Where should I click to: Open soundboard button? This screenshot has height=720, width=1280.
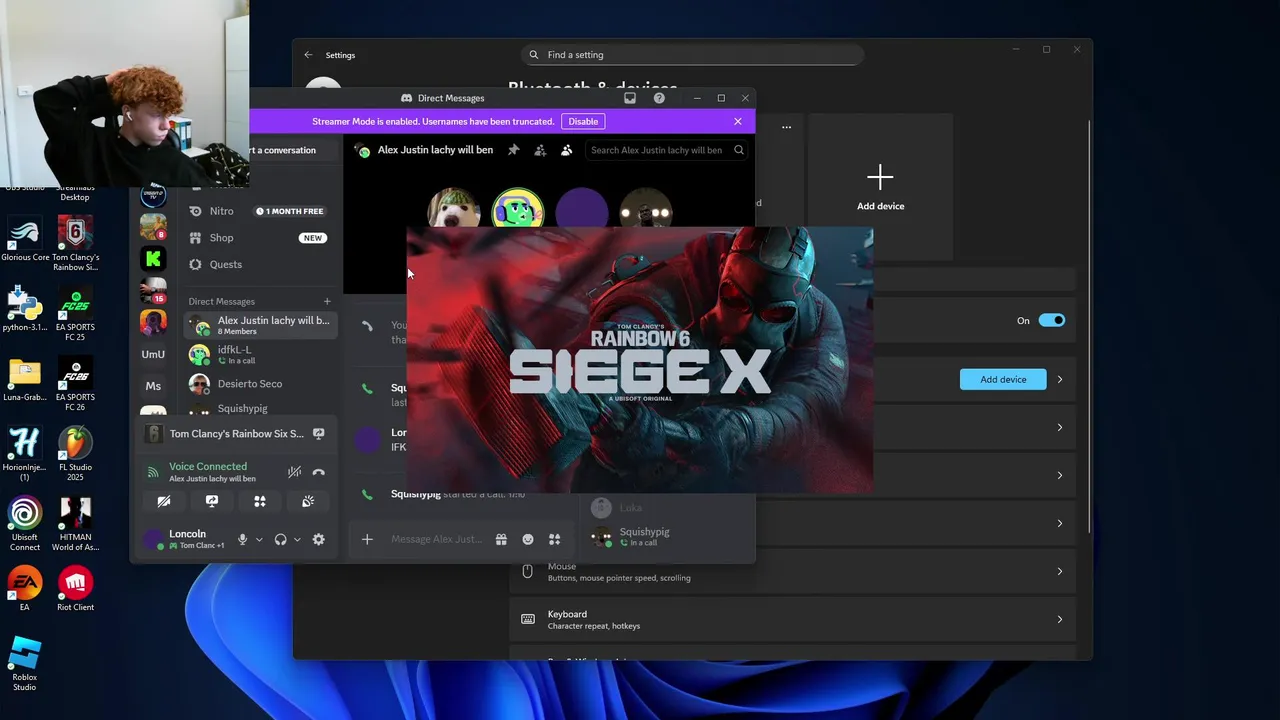click(x=308, y=501)
